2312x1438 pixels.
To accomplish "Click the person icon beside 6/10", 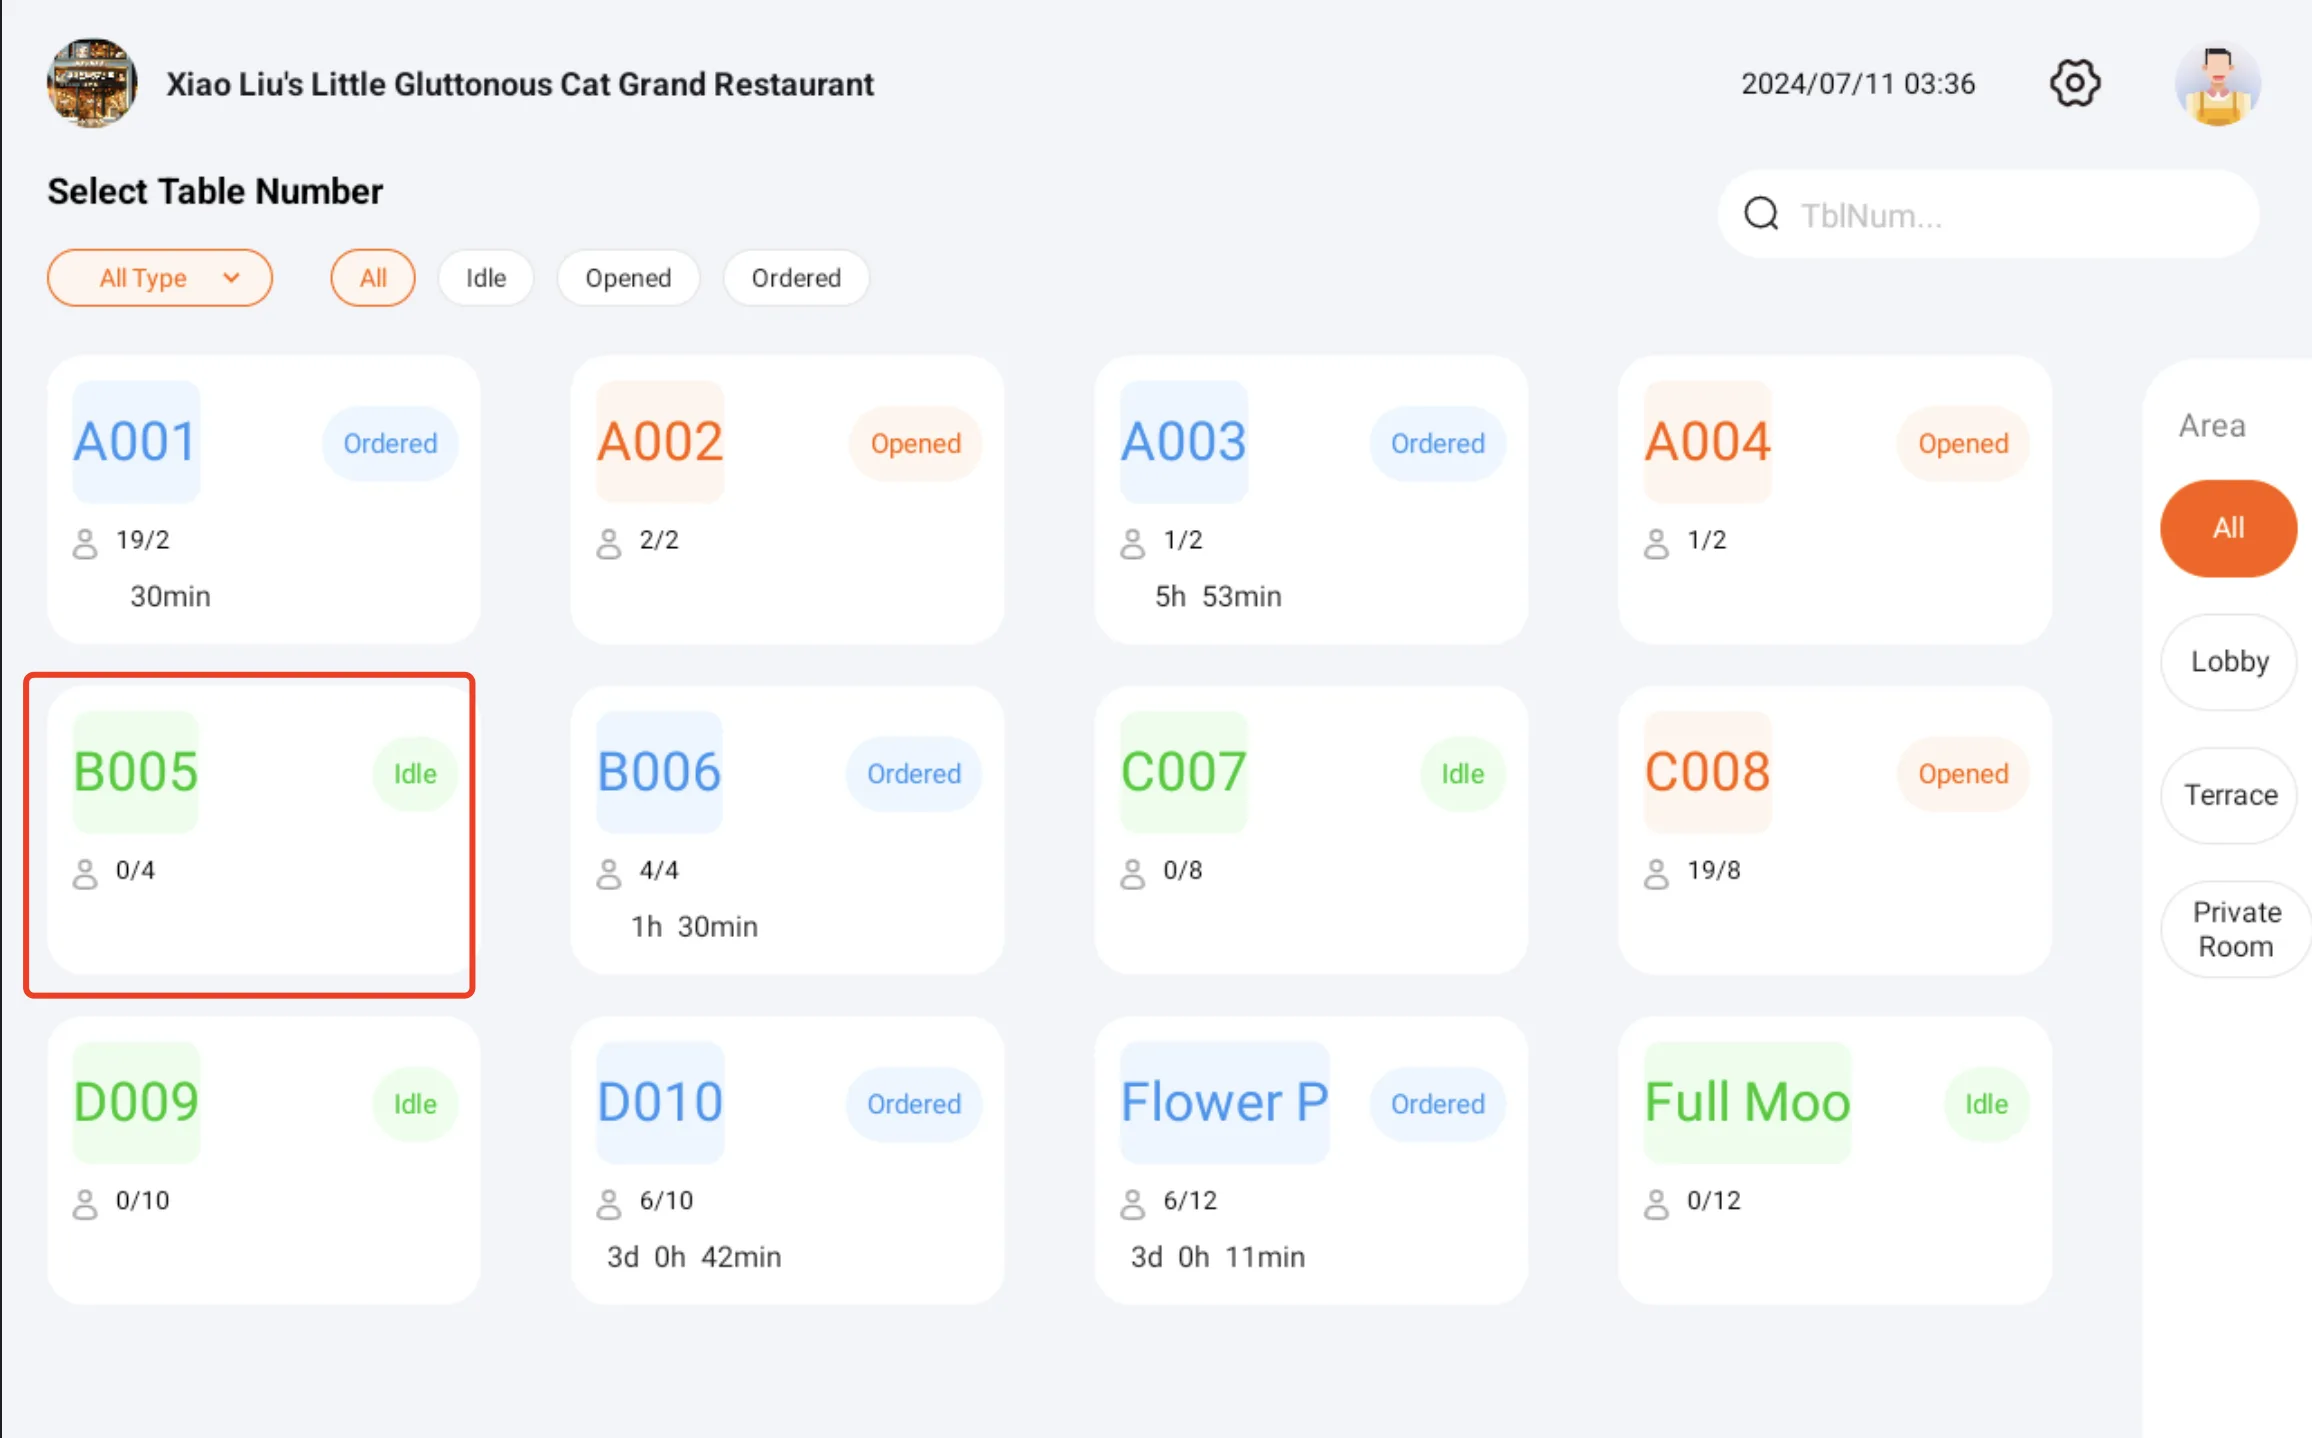I will pyautogui.click(x=609, y=1204).
